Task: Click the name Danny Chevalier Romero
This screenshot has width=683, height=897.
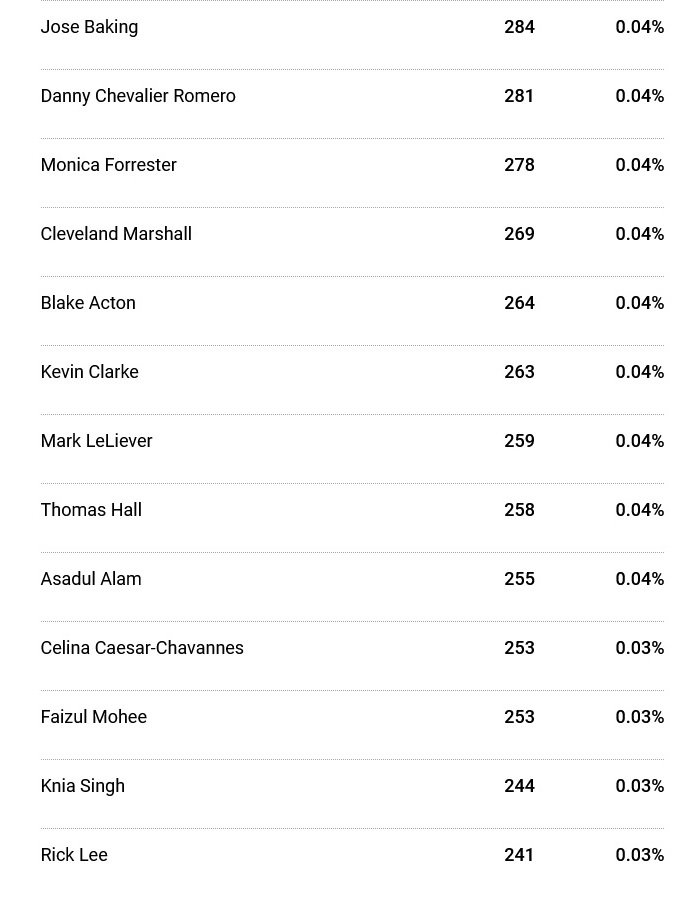Action: [x=138, y=96]
